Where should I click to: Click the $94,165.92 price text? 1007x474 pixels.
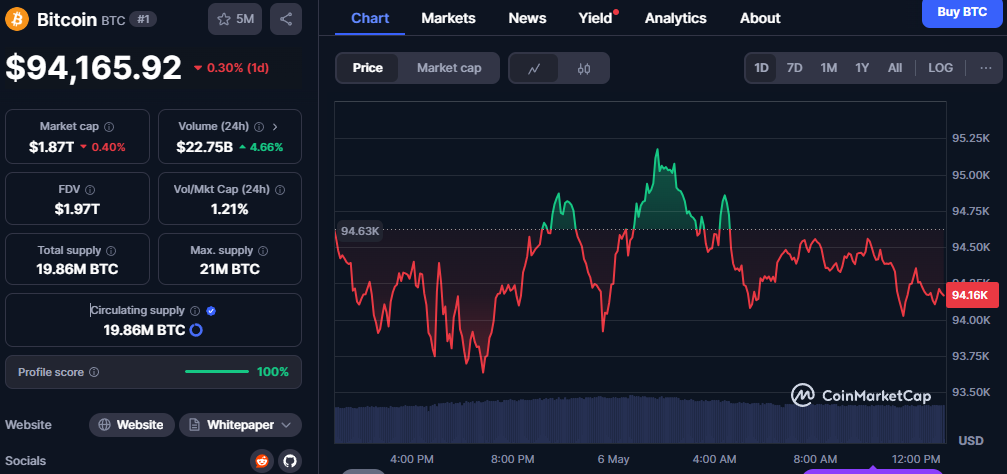click(94, 67)
